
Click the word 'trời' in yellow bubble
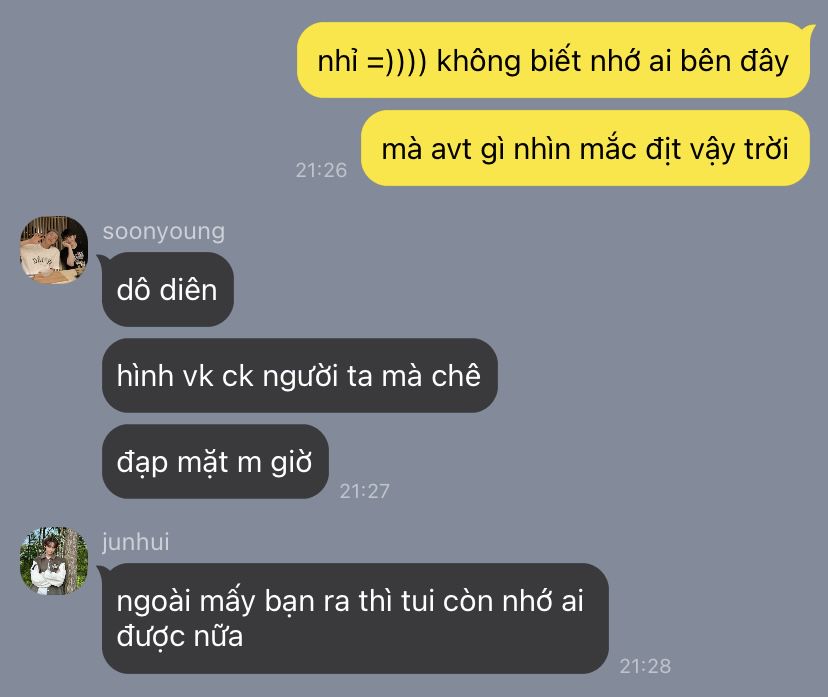point(767,148)
